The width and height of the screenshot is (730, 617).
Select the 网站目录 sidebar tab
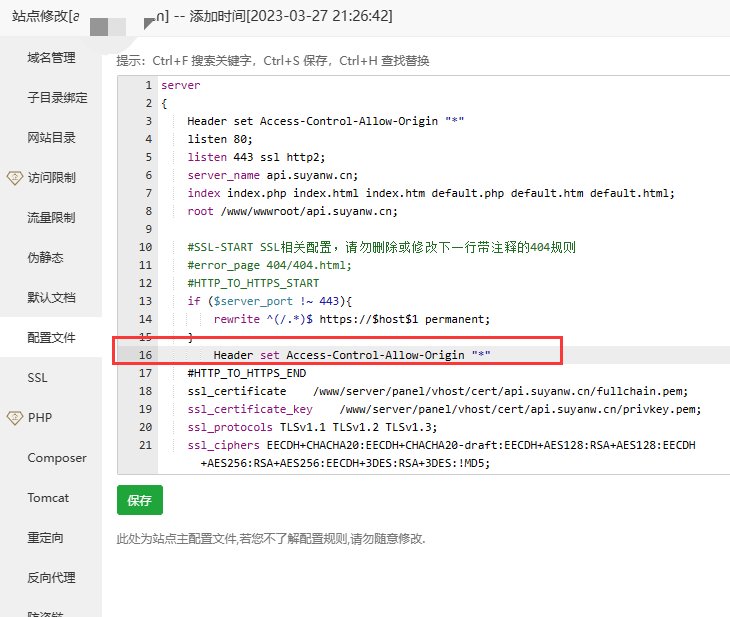coord(51,138)
